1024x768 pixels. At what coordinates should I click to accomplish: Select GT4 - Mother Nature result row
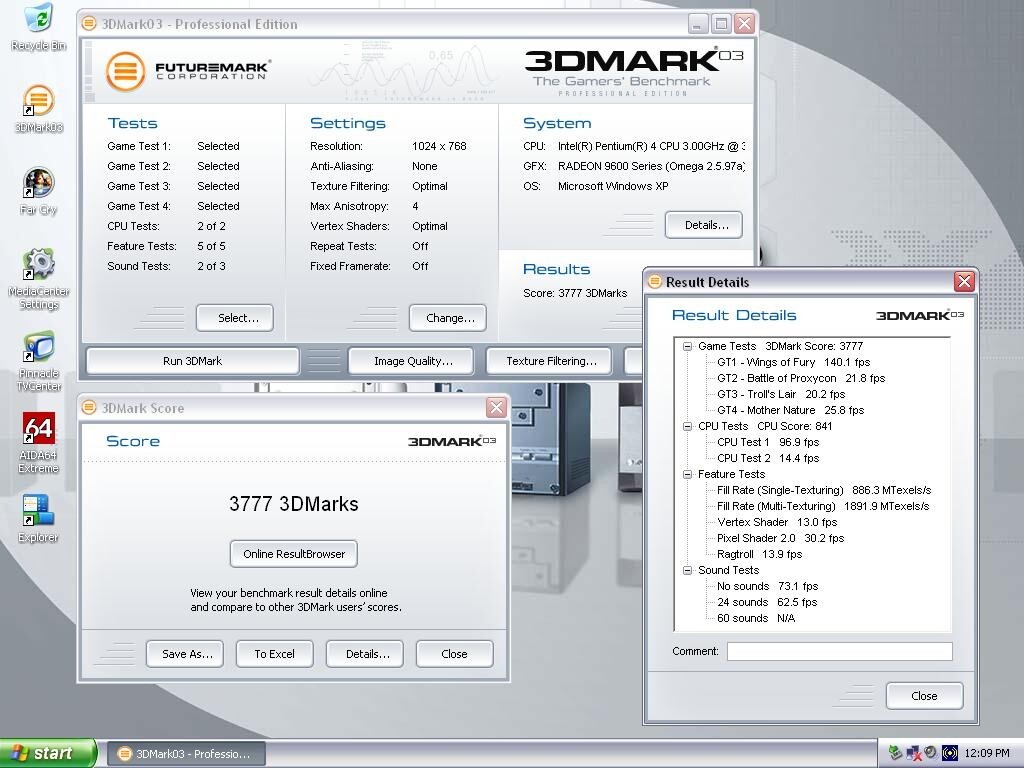pos(790,410)
